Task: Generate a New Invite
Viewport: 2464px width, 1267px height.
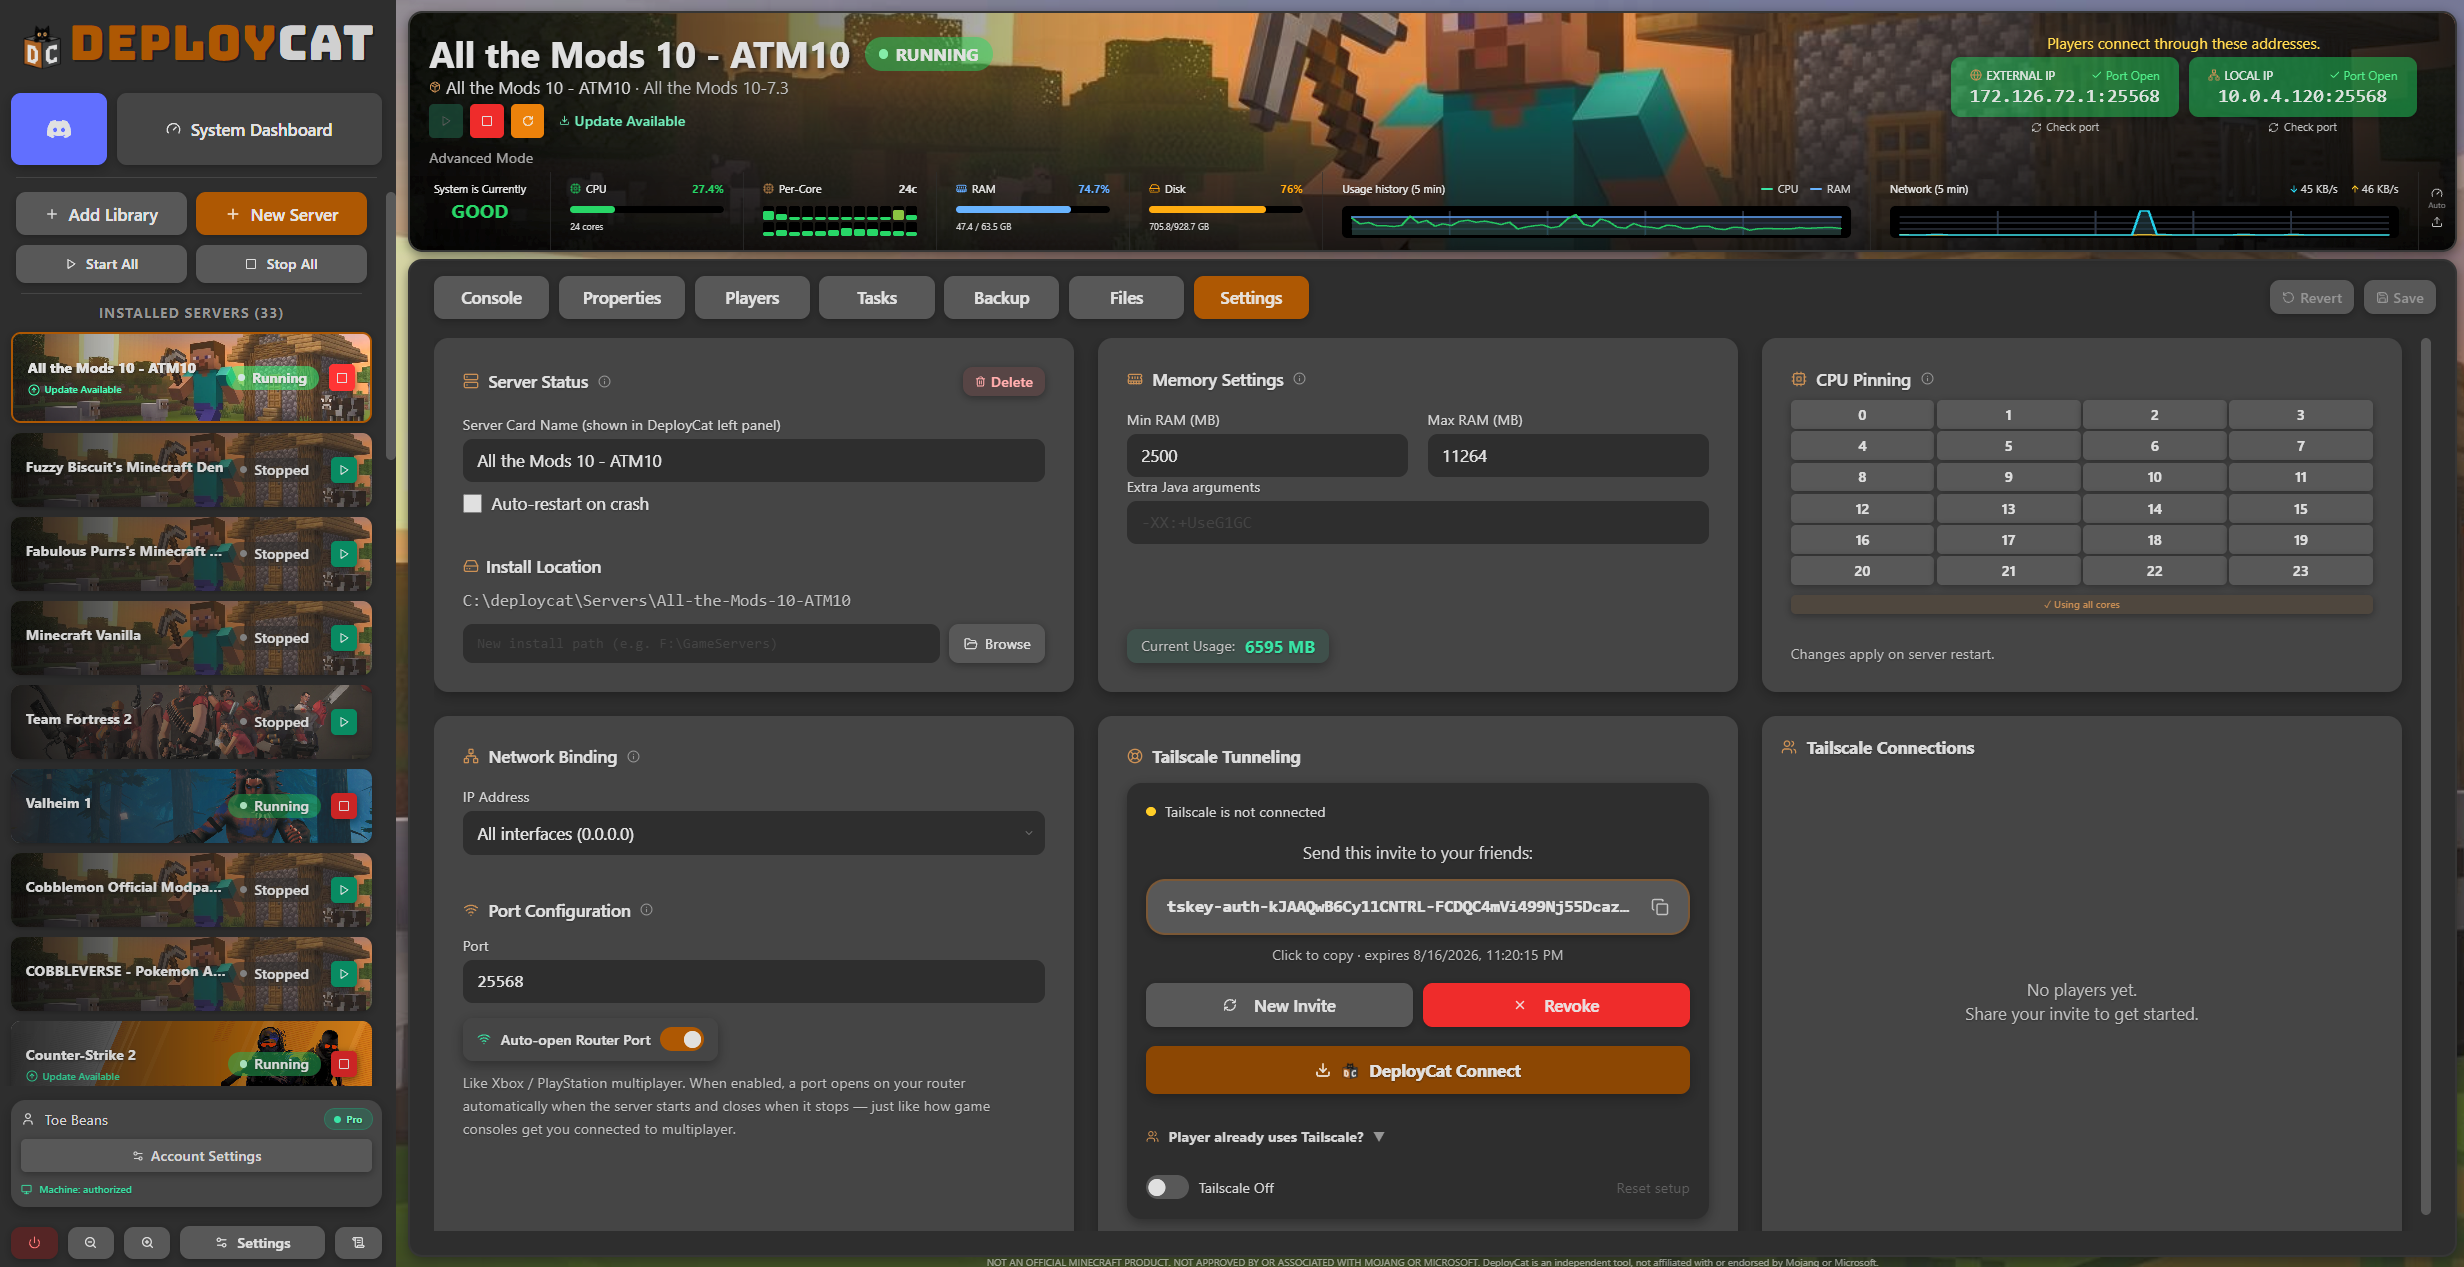Action: coord(1279,1005)
